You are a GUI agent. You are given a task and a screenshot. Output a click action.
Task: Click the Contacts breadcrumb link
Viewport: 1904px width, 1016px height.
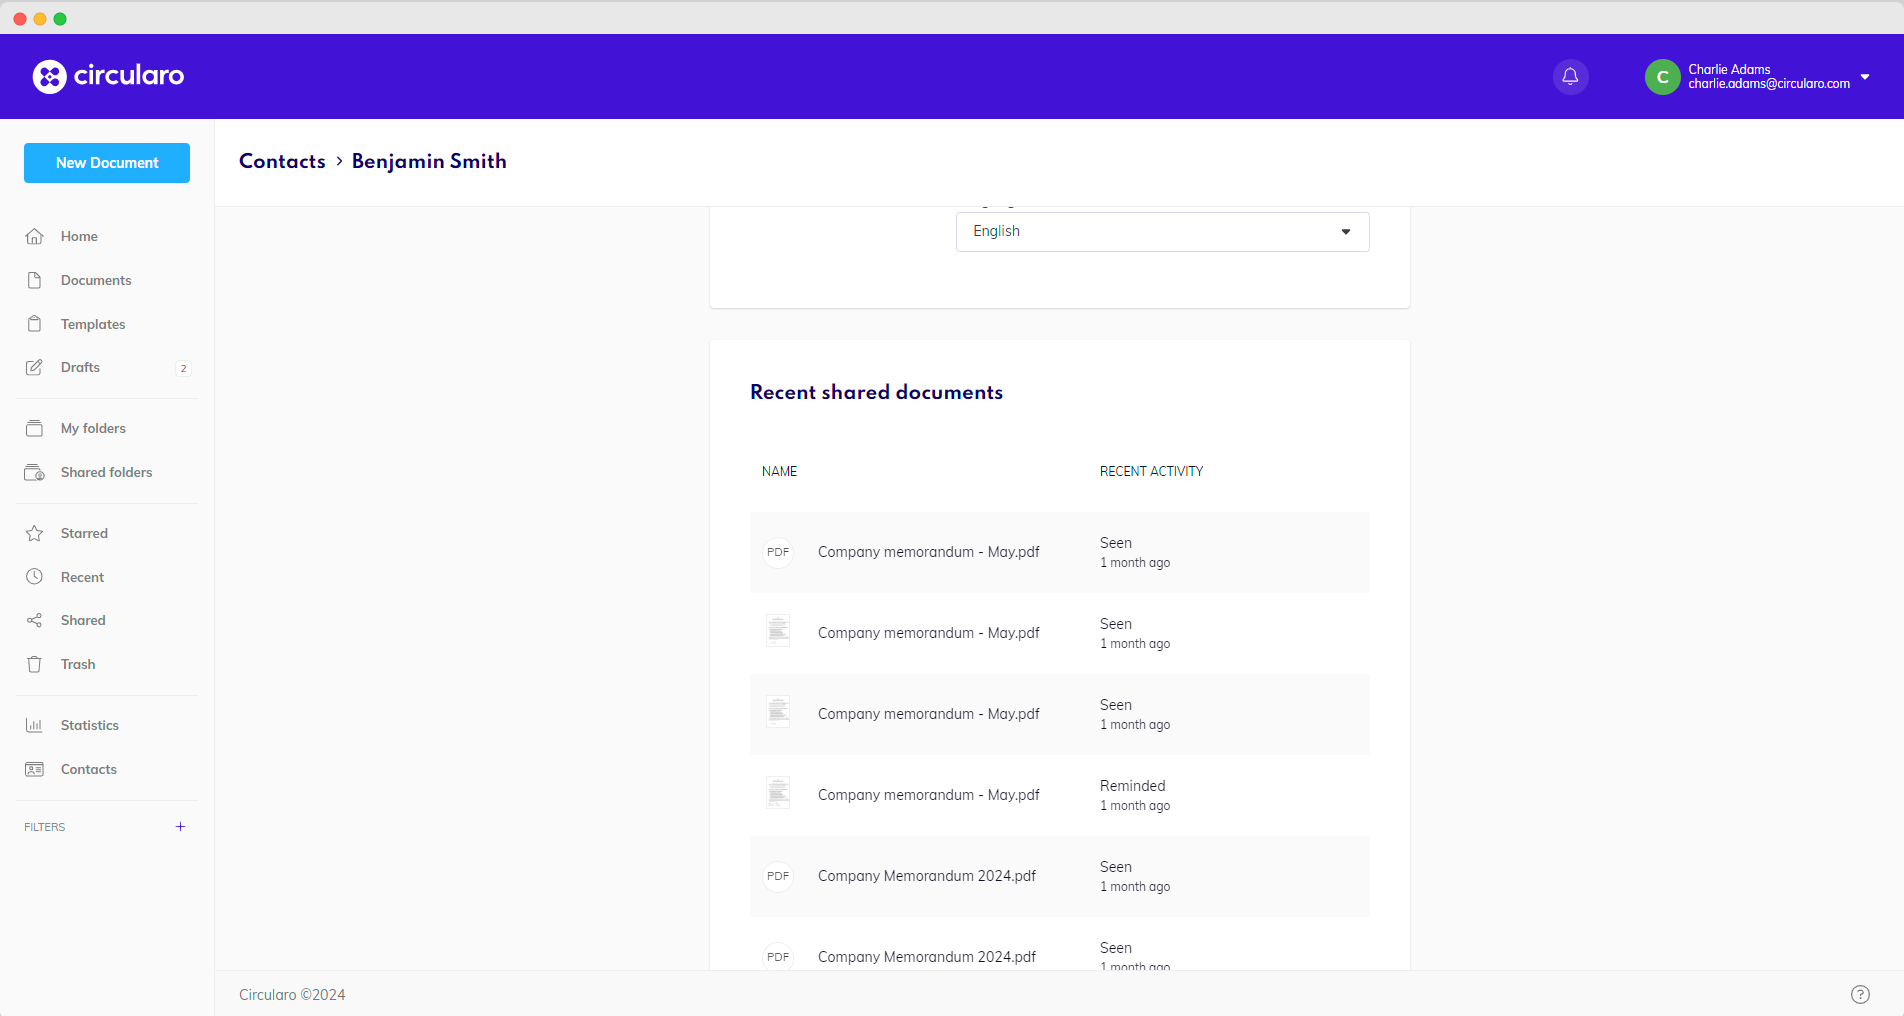(282, 161)
